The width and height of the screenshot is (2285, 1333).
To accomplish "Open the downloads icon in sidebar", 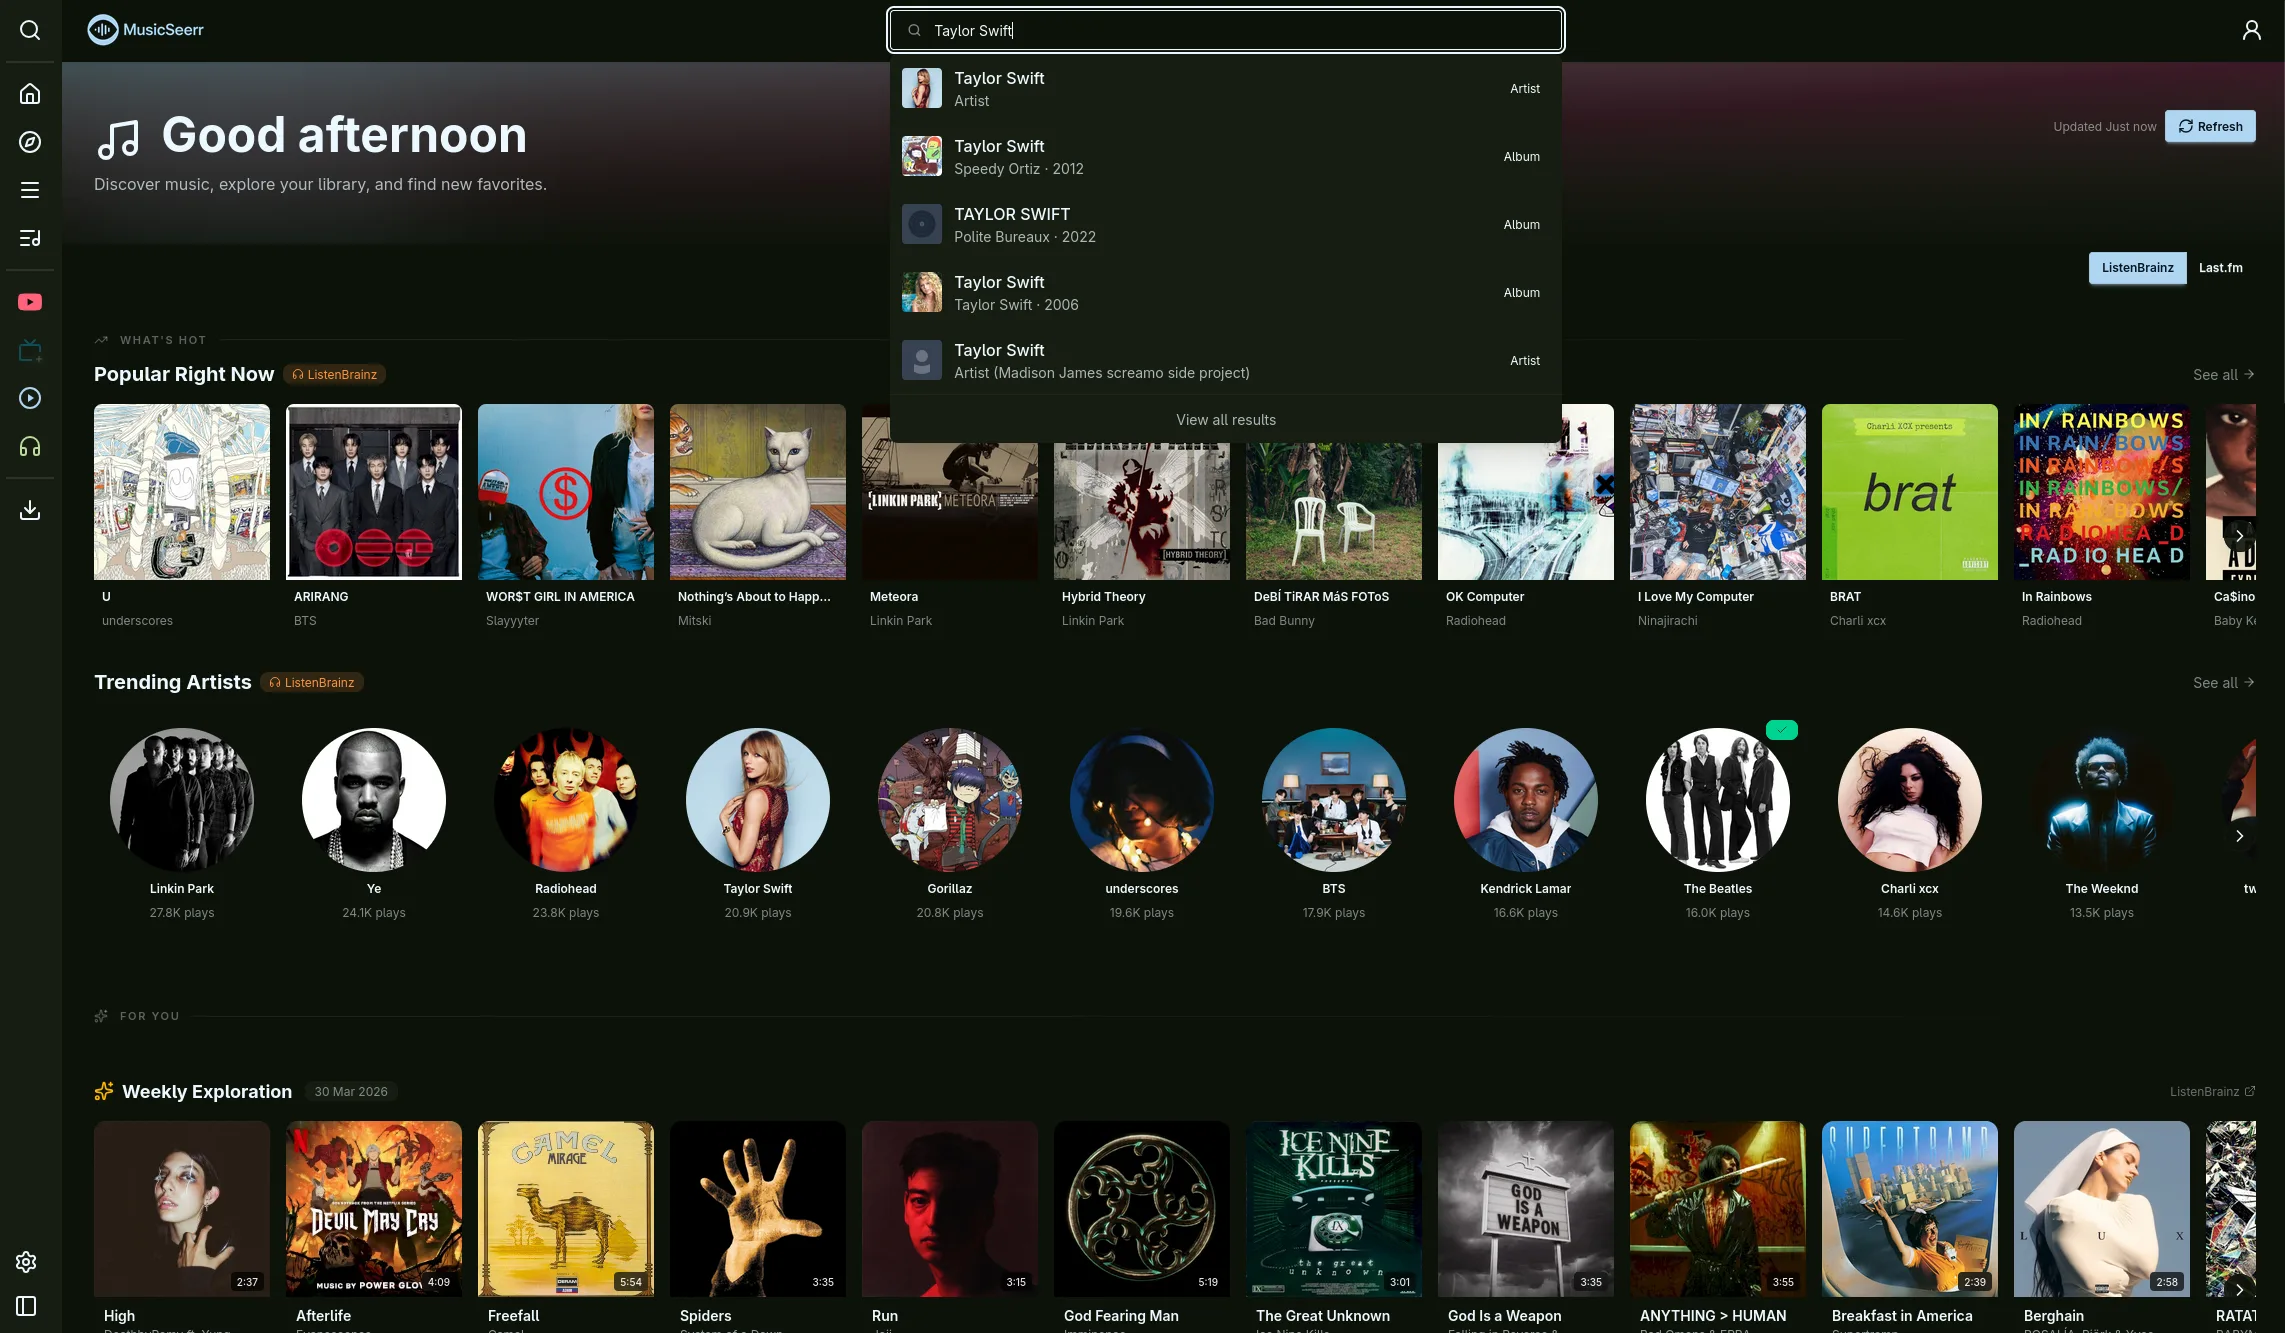I will tap(30, 510).
